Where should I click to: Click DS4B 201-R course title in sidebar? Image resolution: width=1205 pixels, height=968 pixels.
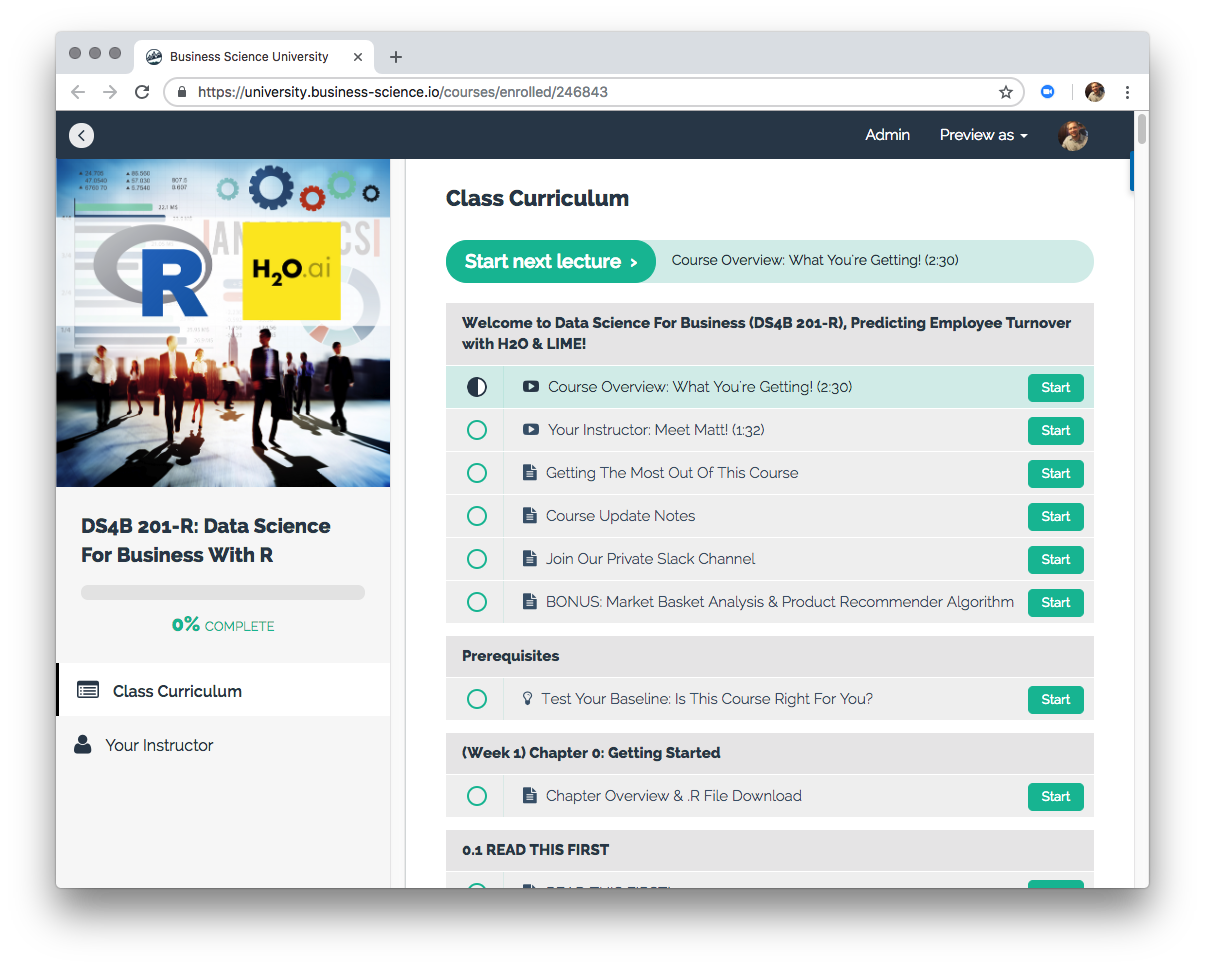(206, 540)
